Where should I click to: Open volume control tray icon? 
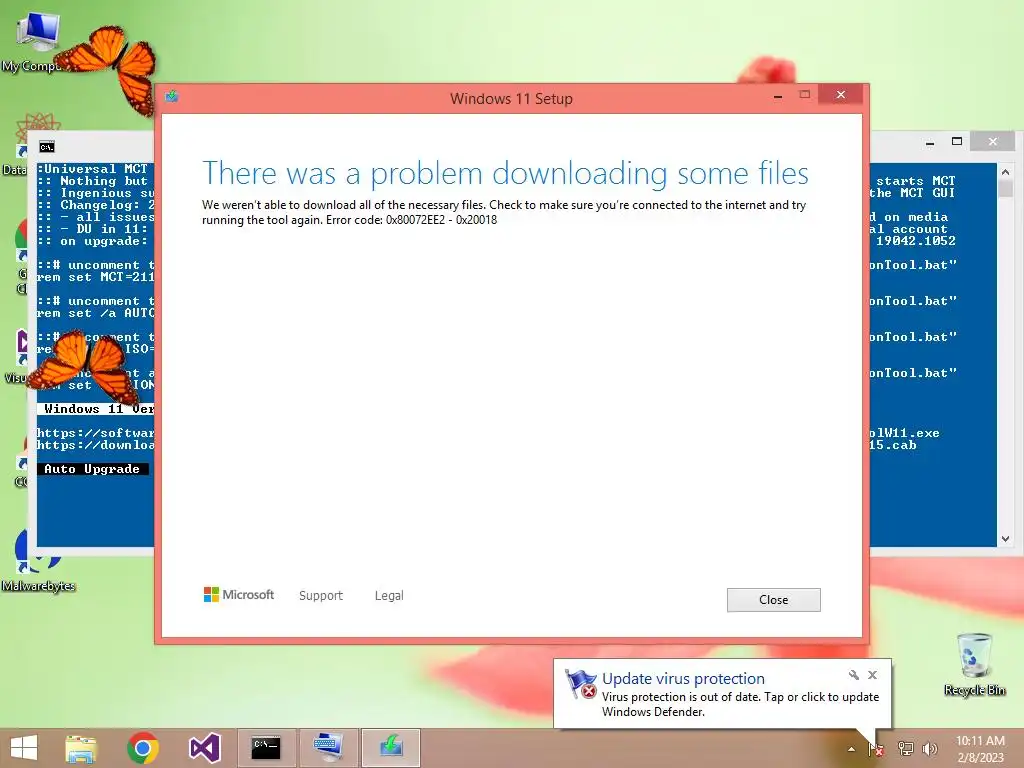(930, 748)
